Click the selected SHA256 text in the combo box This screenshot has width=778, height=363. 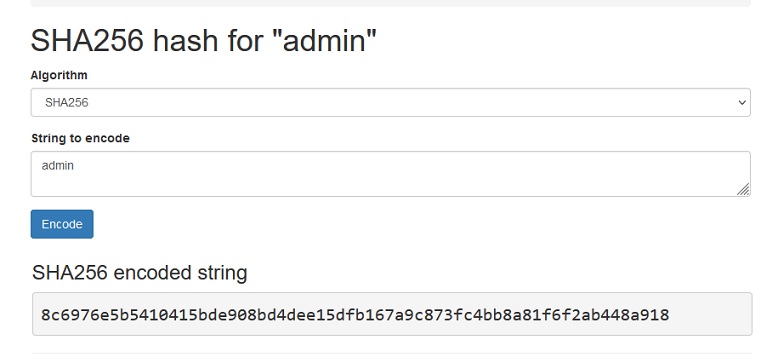[66, 103]
